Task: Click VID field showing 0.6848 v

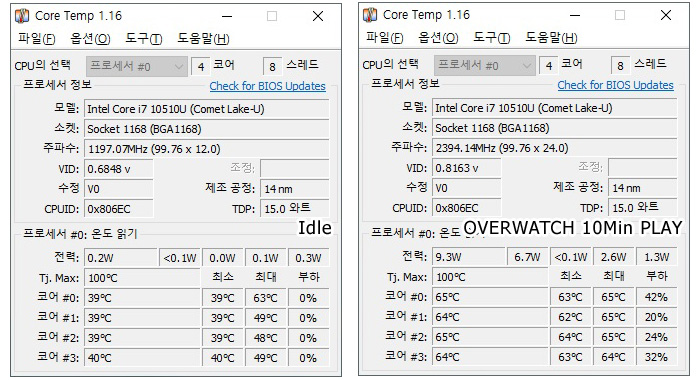Action: pos(119,169)
